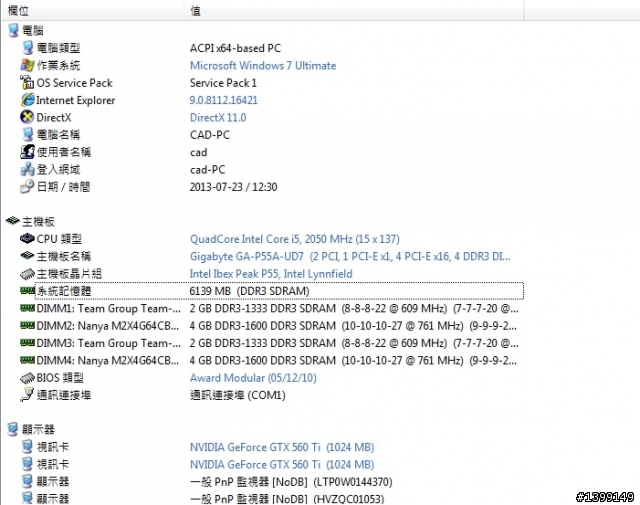
Task: Click the second 視訊卡 row icon
Action: 27,464
